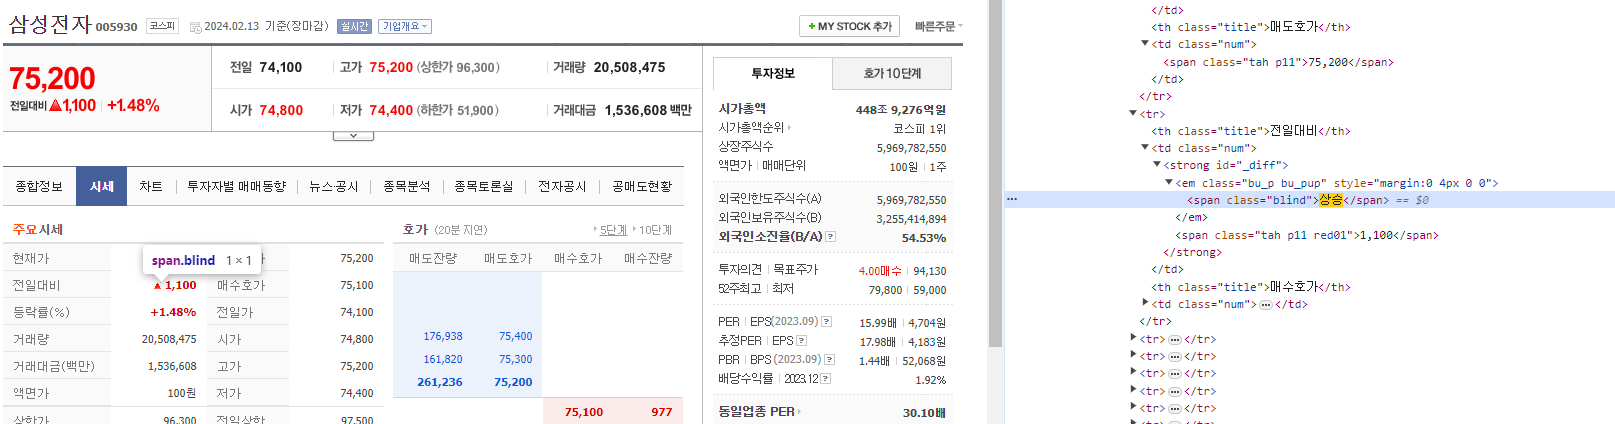Click the 실시간 real-time badge
Image resolution: width=1615 pixels, height=424 pixels.
pyautogui.click(x=354, y=27)
